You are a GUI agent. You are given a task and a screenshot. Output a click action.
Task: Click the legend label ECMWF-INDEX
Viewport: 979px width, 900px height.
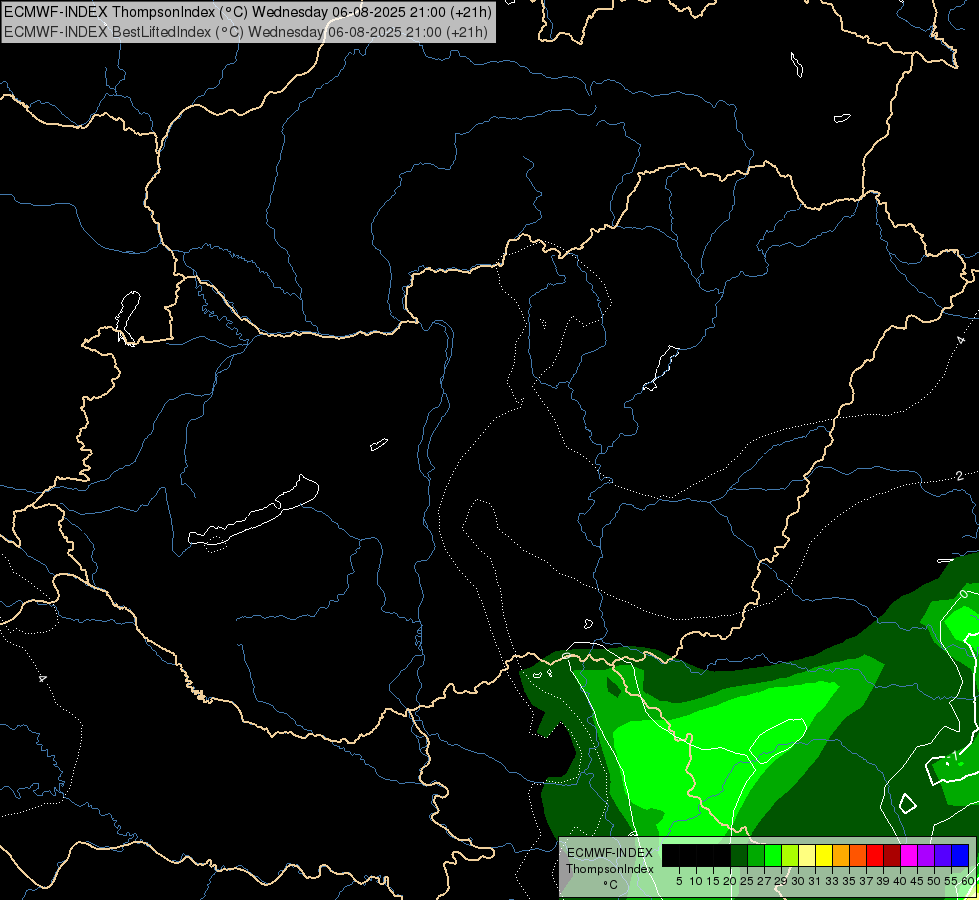[610, 853]
